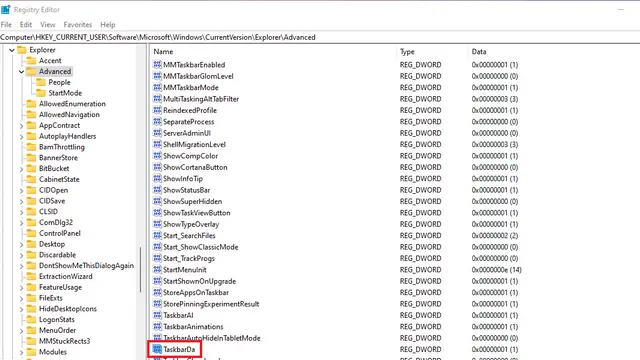Open the View menu
The width and height of the screenshot is (640, 360).
point(47,24)
